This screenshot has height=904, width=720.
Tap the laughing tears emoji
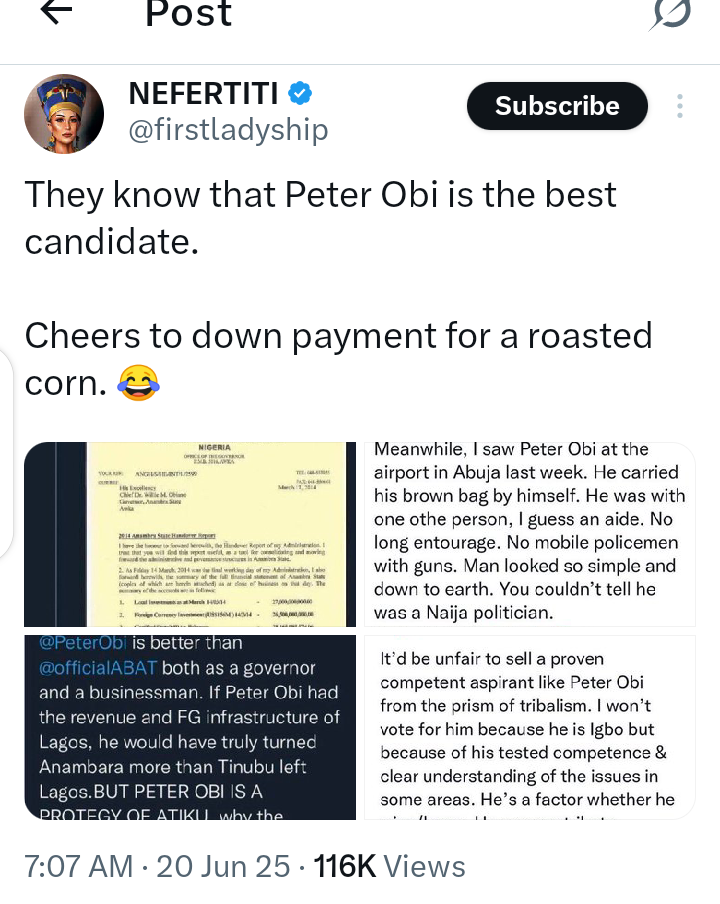(x=139, y=382)
